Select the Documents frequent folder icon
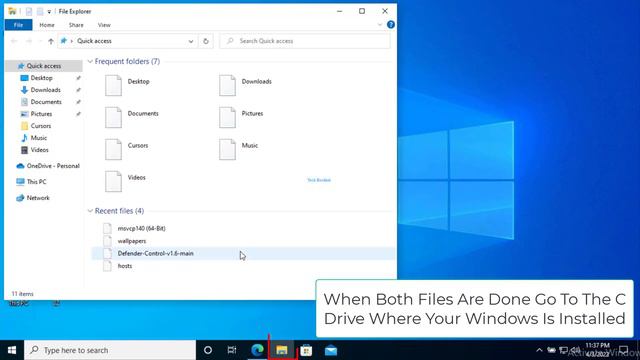Screen dimensions: 640x360 click(113, 117)
